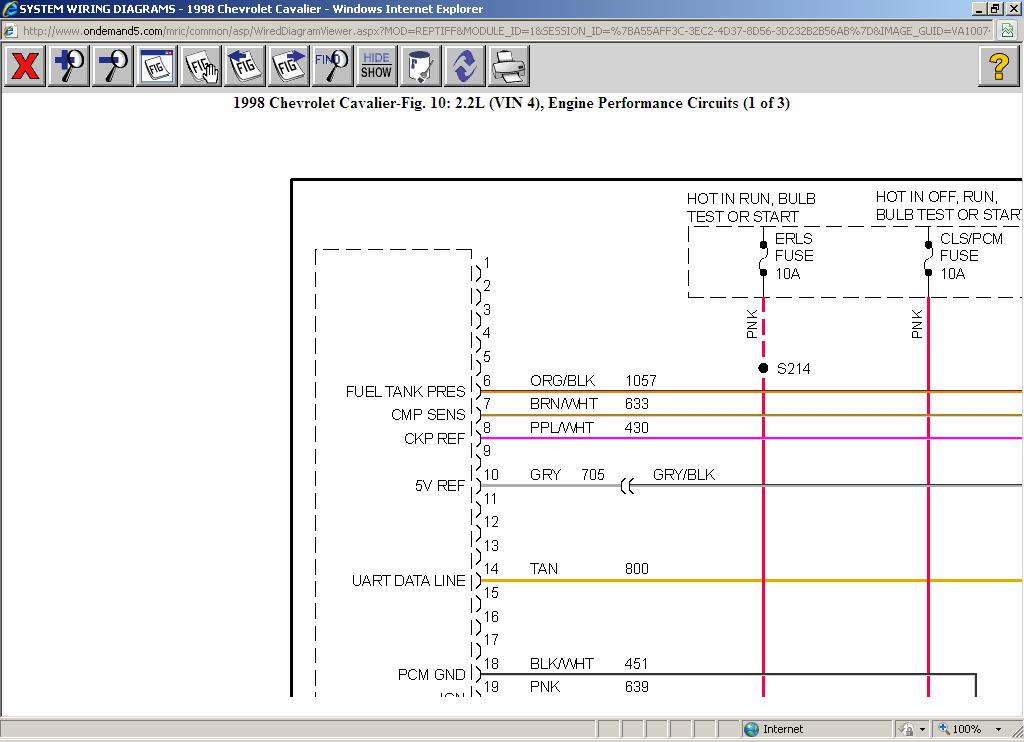Go to the previous figure
This screenshot has width=1024, height=742.
(245, 67)
